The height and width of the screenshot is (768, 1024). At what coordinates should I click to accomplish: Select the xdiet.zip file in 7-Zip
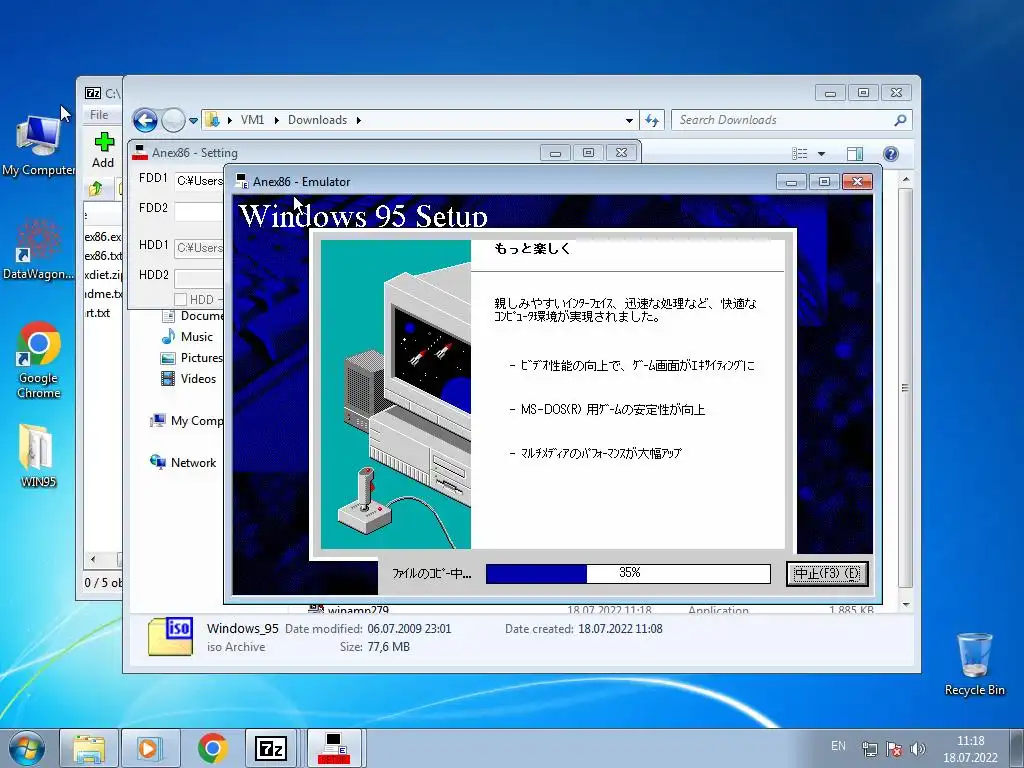pyautogui.click(x=103, y=275)
